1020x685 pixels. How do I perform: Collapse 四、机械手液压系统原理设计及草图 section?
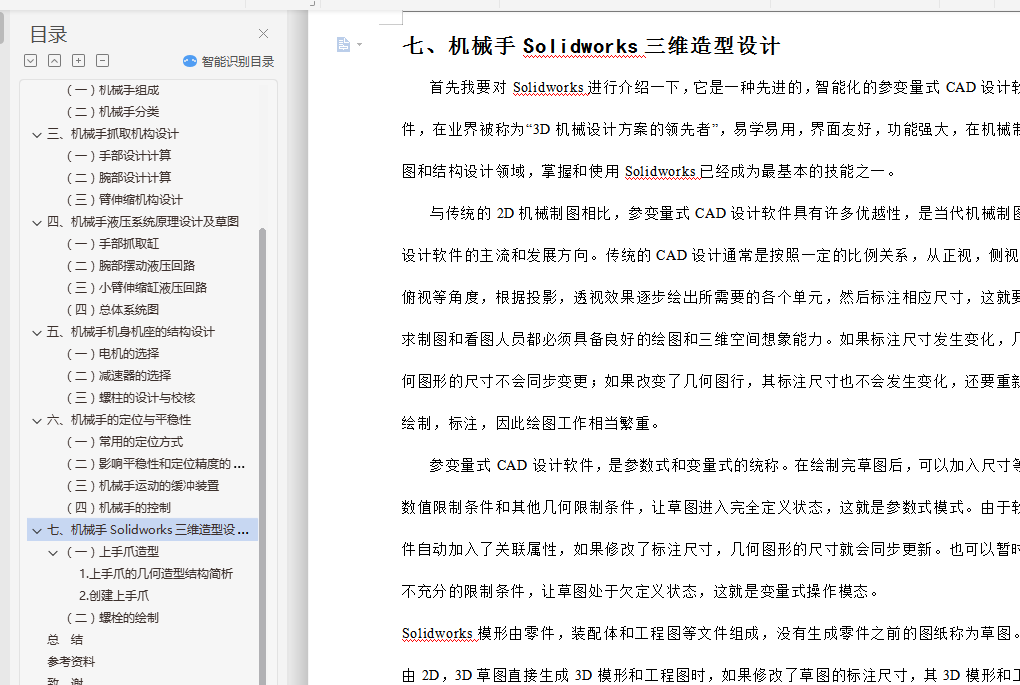(x=37, y=222)
